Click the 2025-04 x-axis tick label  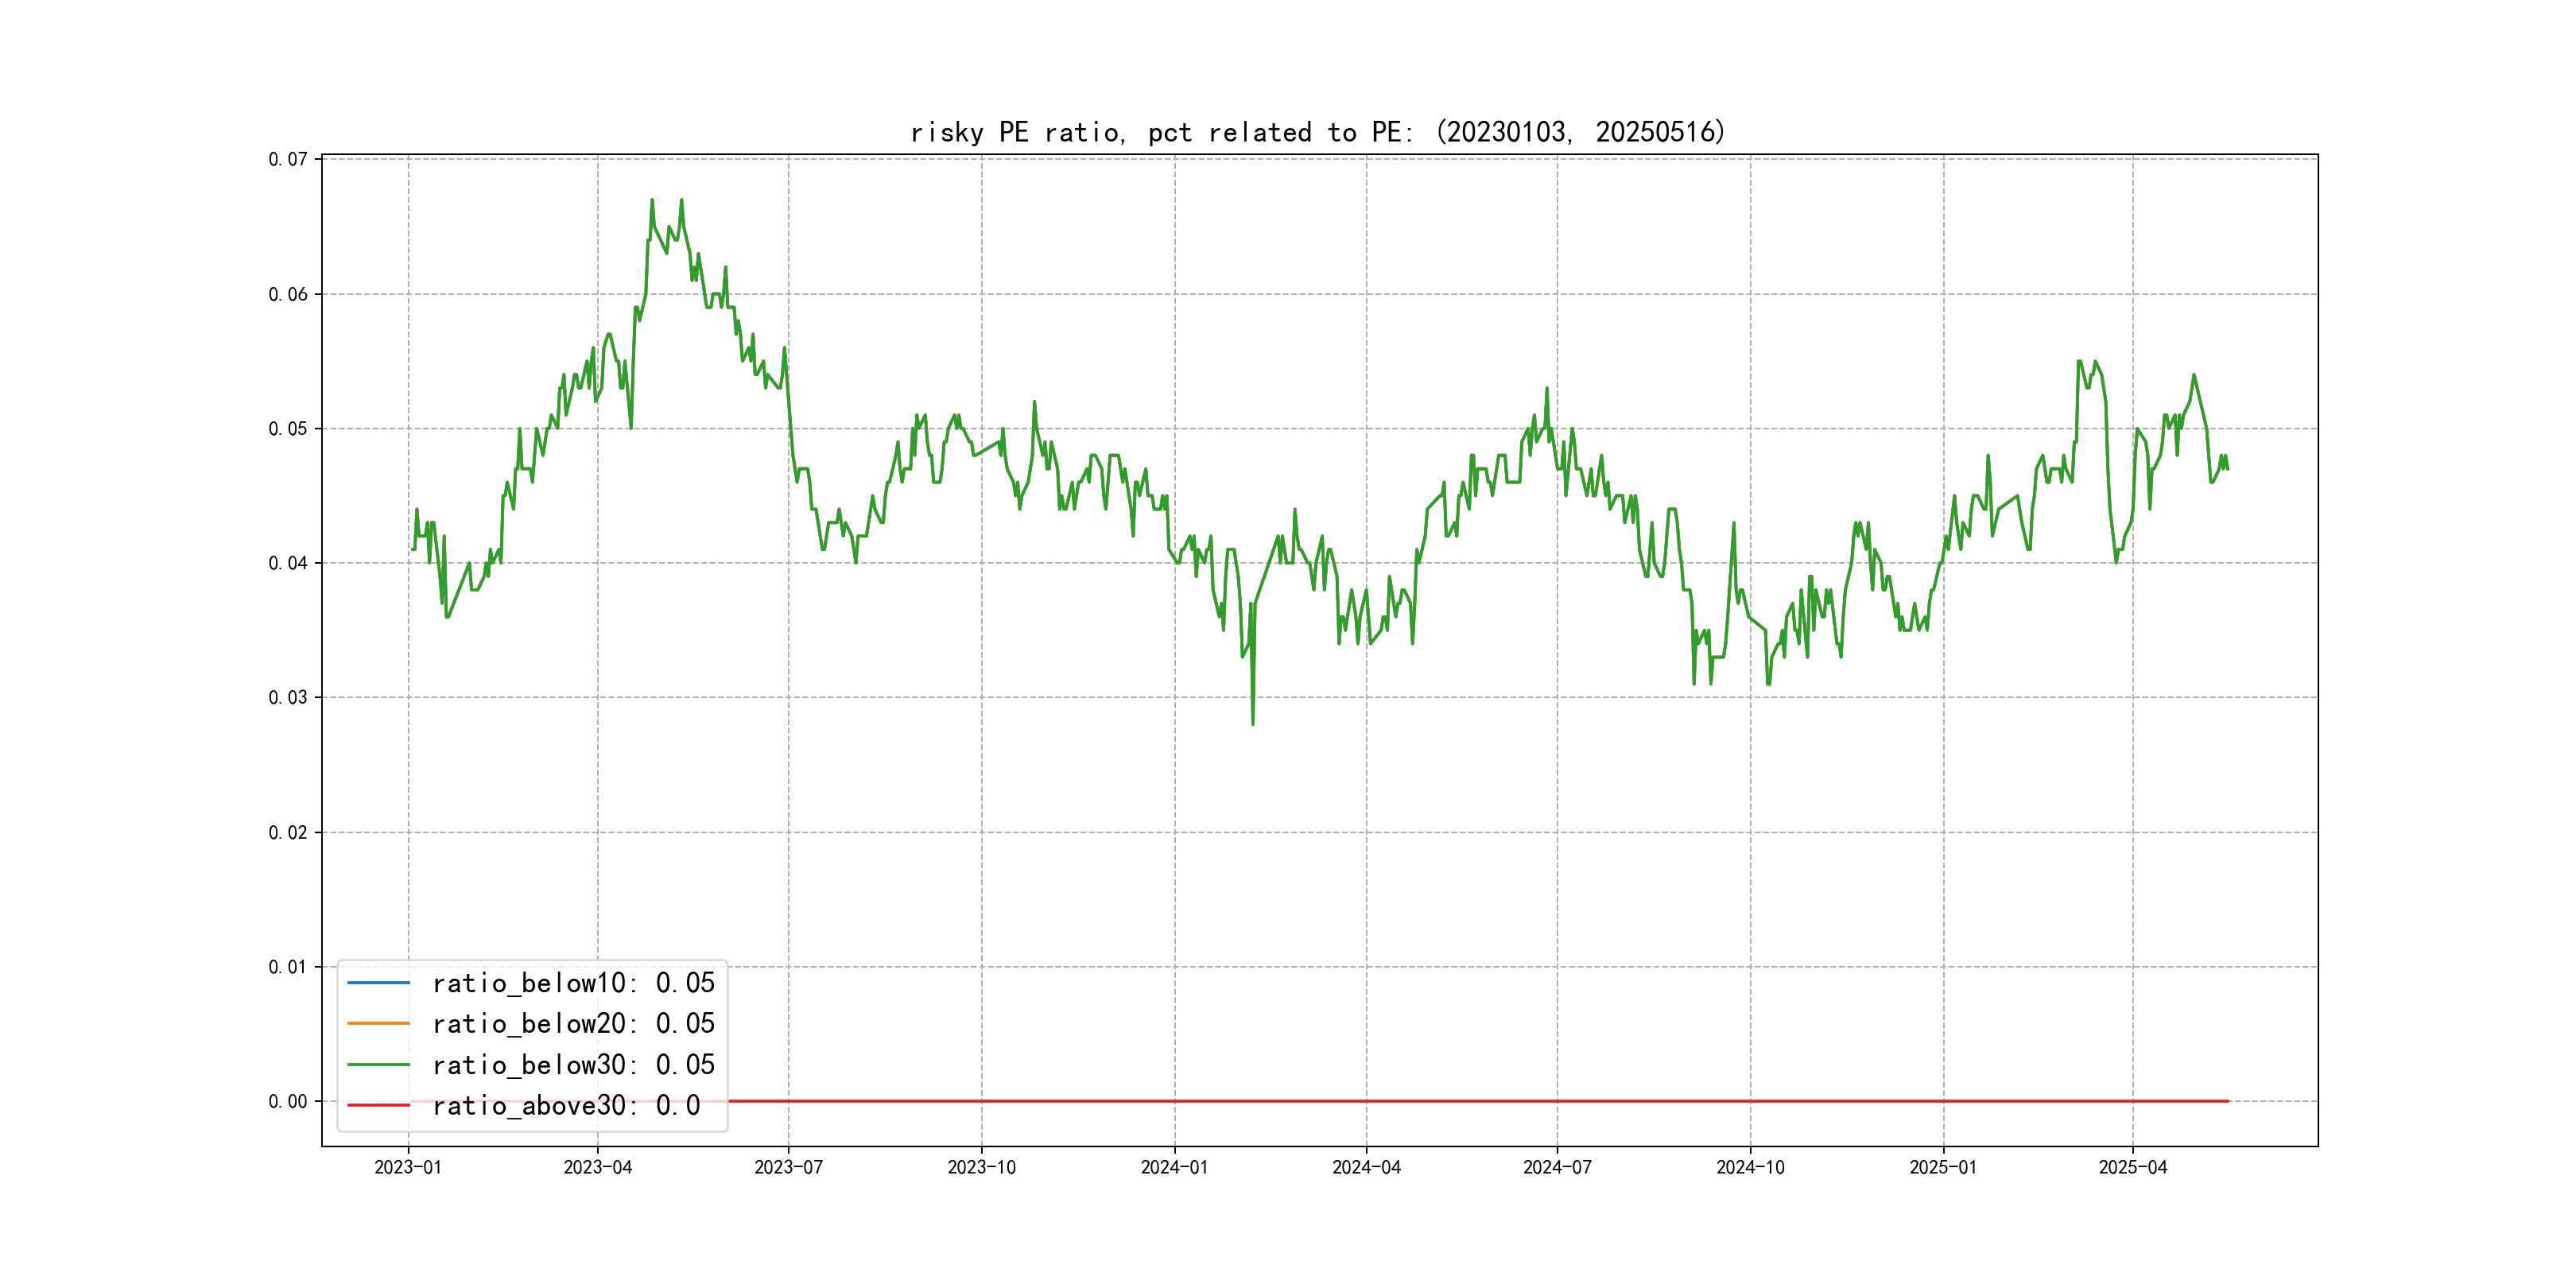click(x=2132, y=1167)
